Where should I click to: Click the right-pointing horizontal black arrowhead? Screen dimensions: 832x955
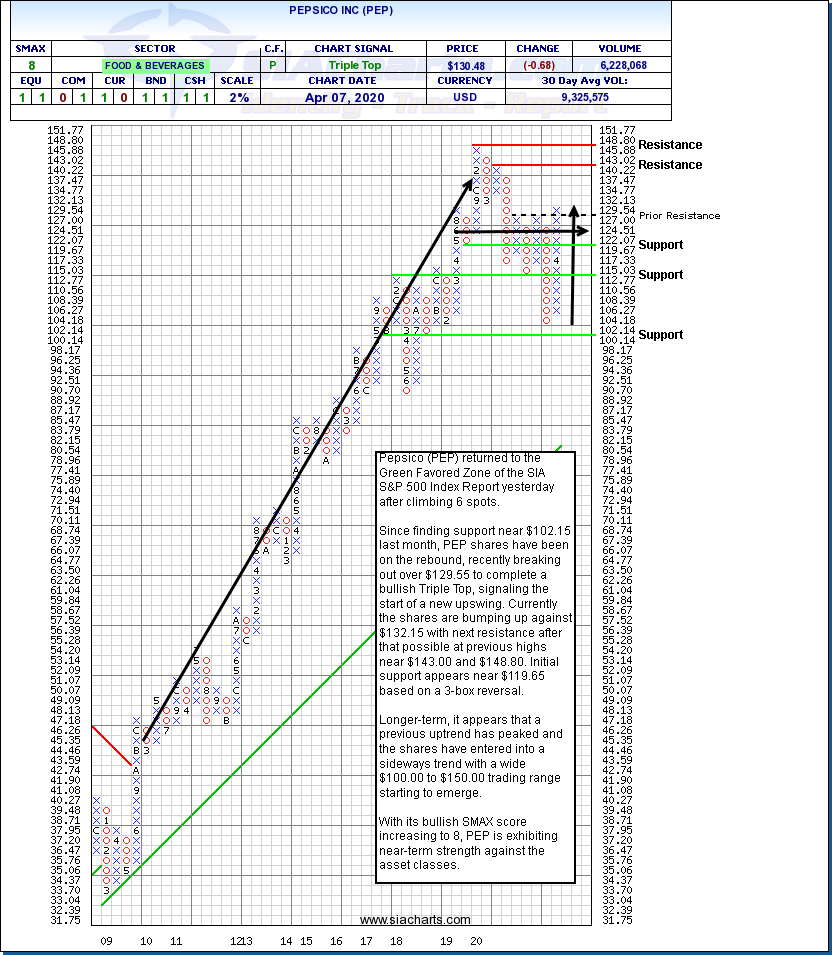583,231
